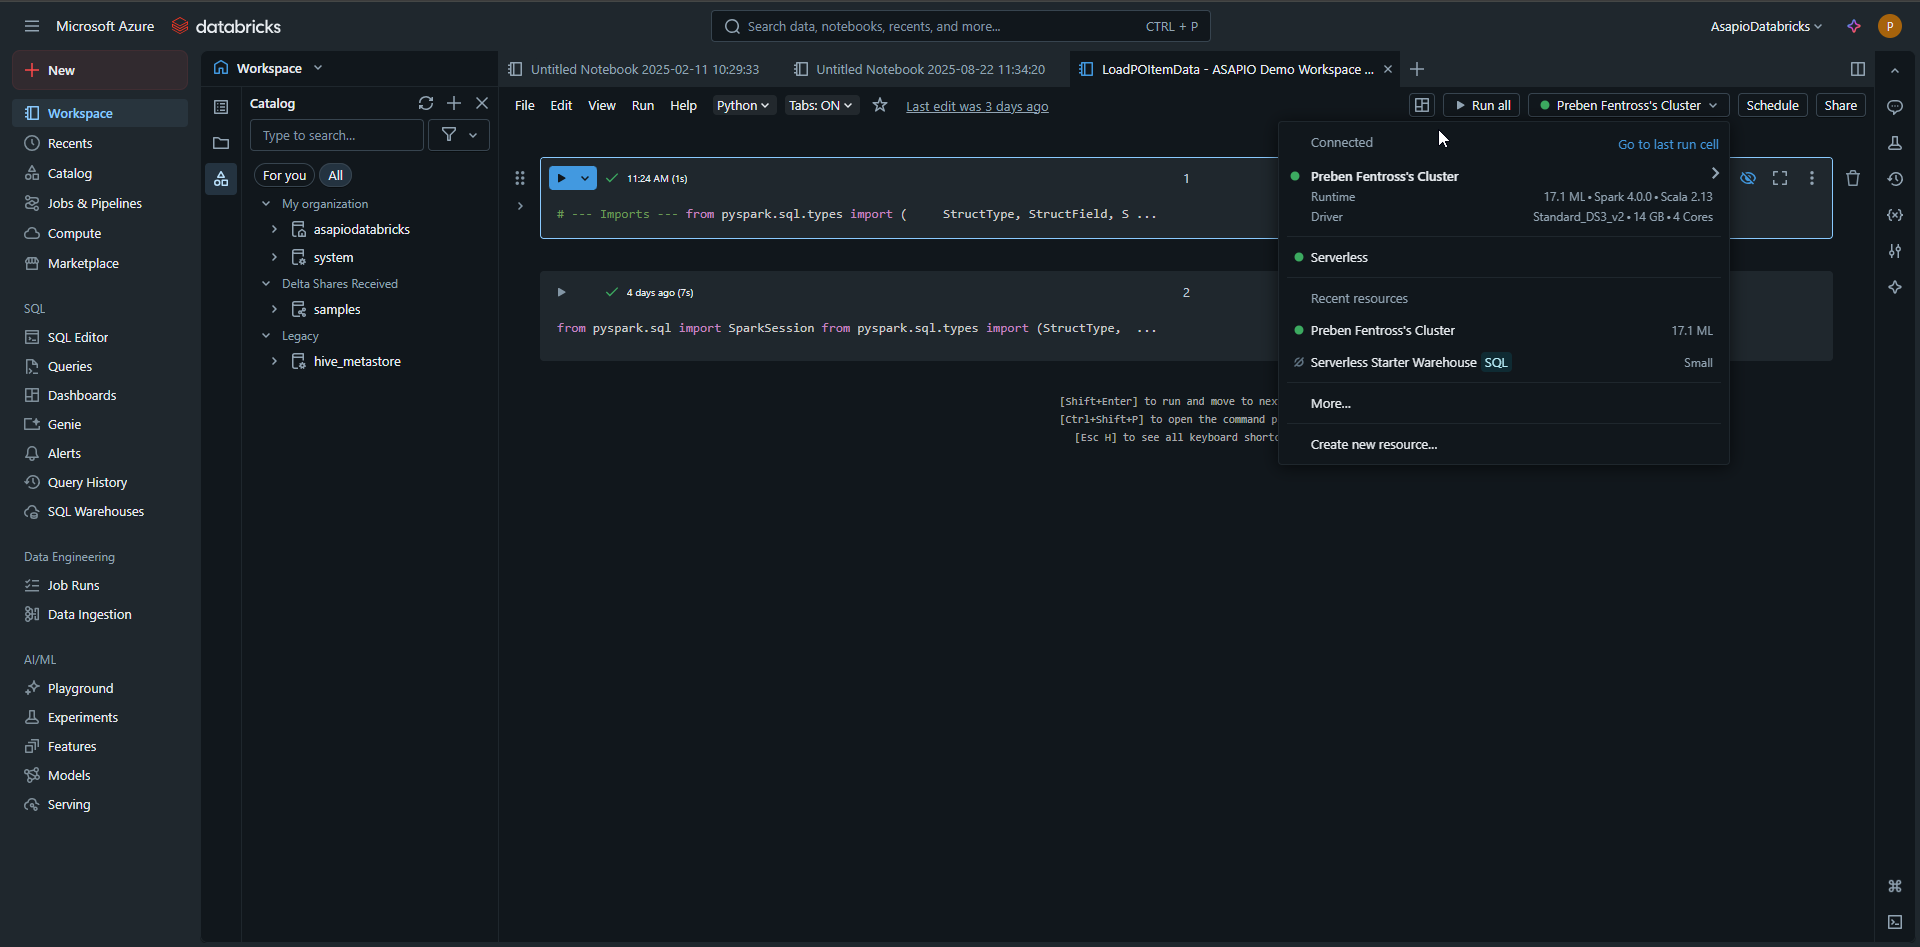
Task: Open keyboard shortcuts icon at bottom right
Action: (x=1895, y=886)
